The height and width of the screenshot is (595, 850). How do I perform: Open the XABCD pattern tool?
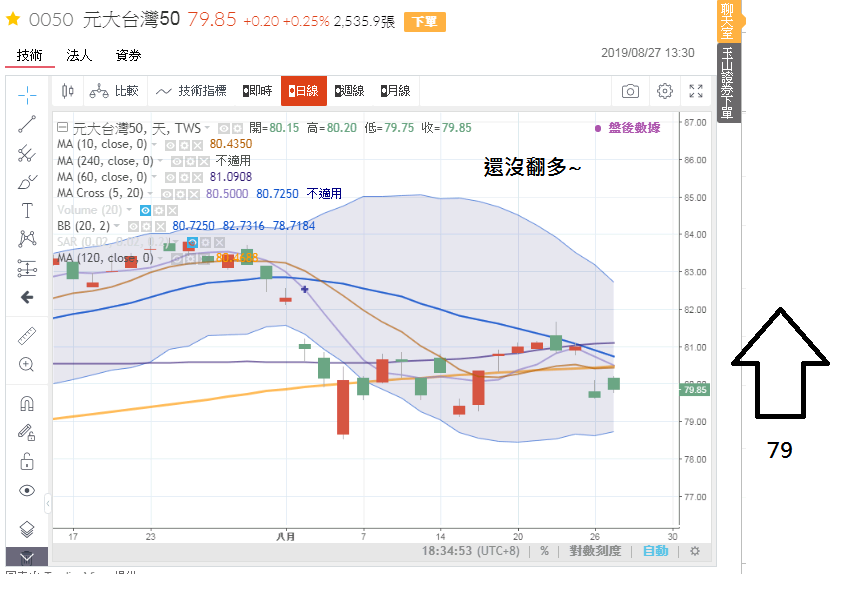[27, 239]
